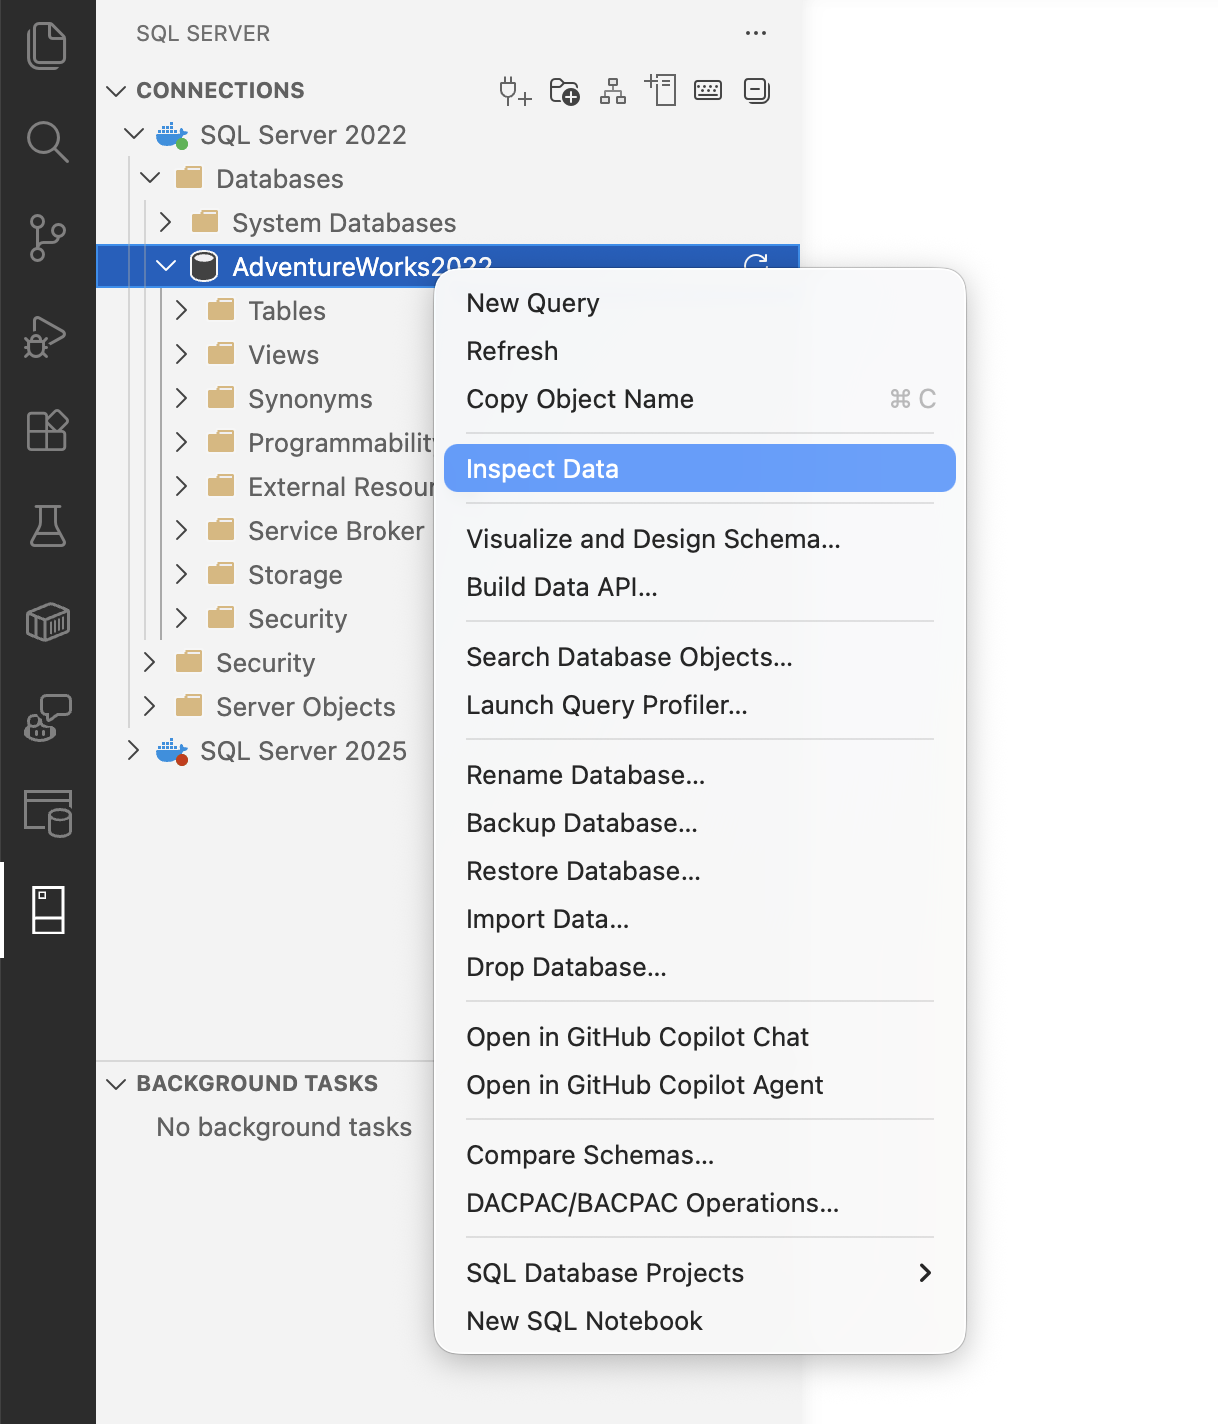1218x1424 pixels.
Task: Click the New Query document icon
Action: pos(661,90)
